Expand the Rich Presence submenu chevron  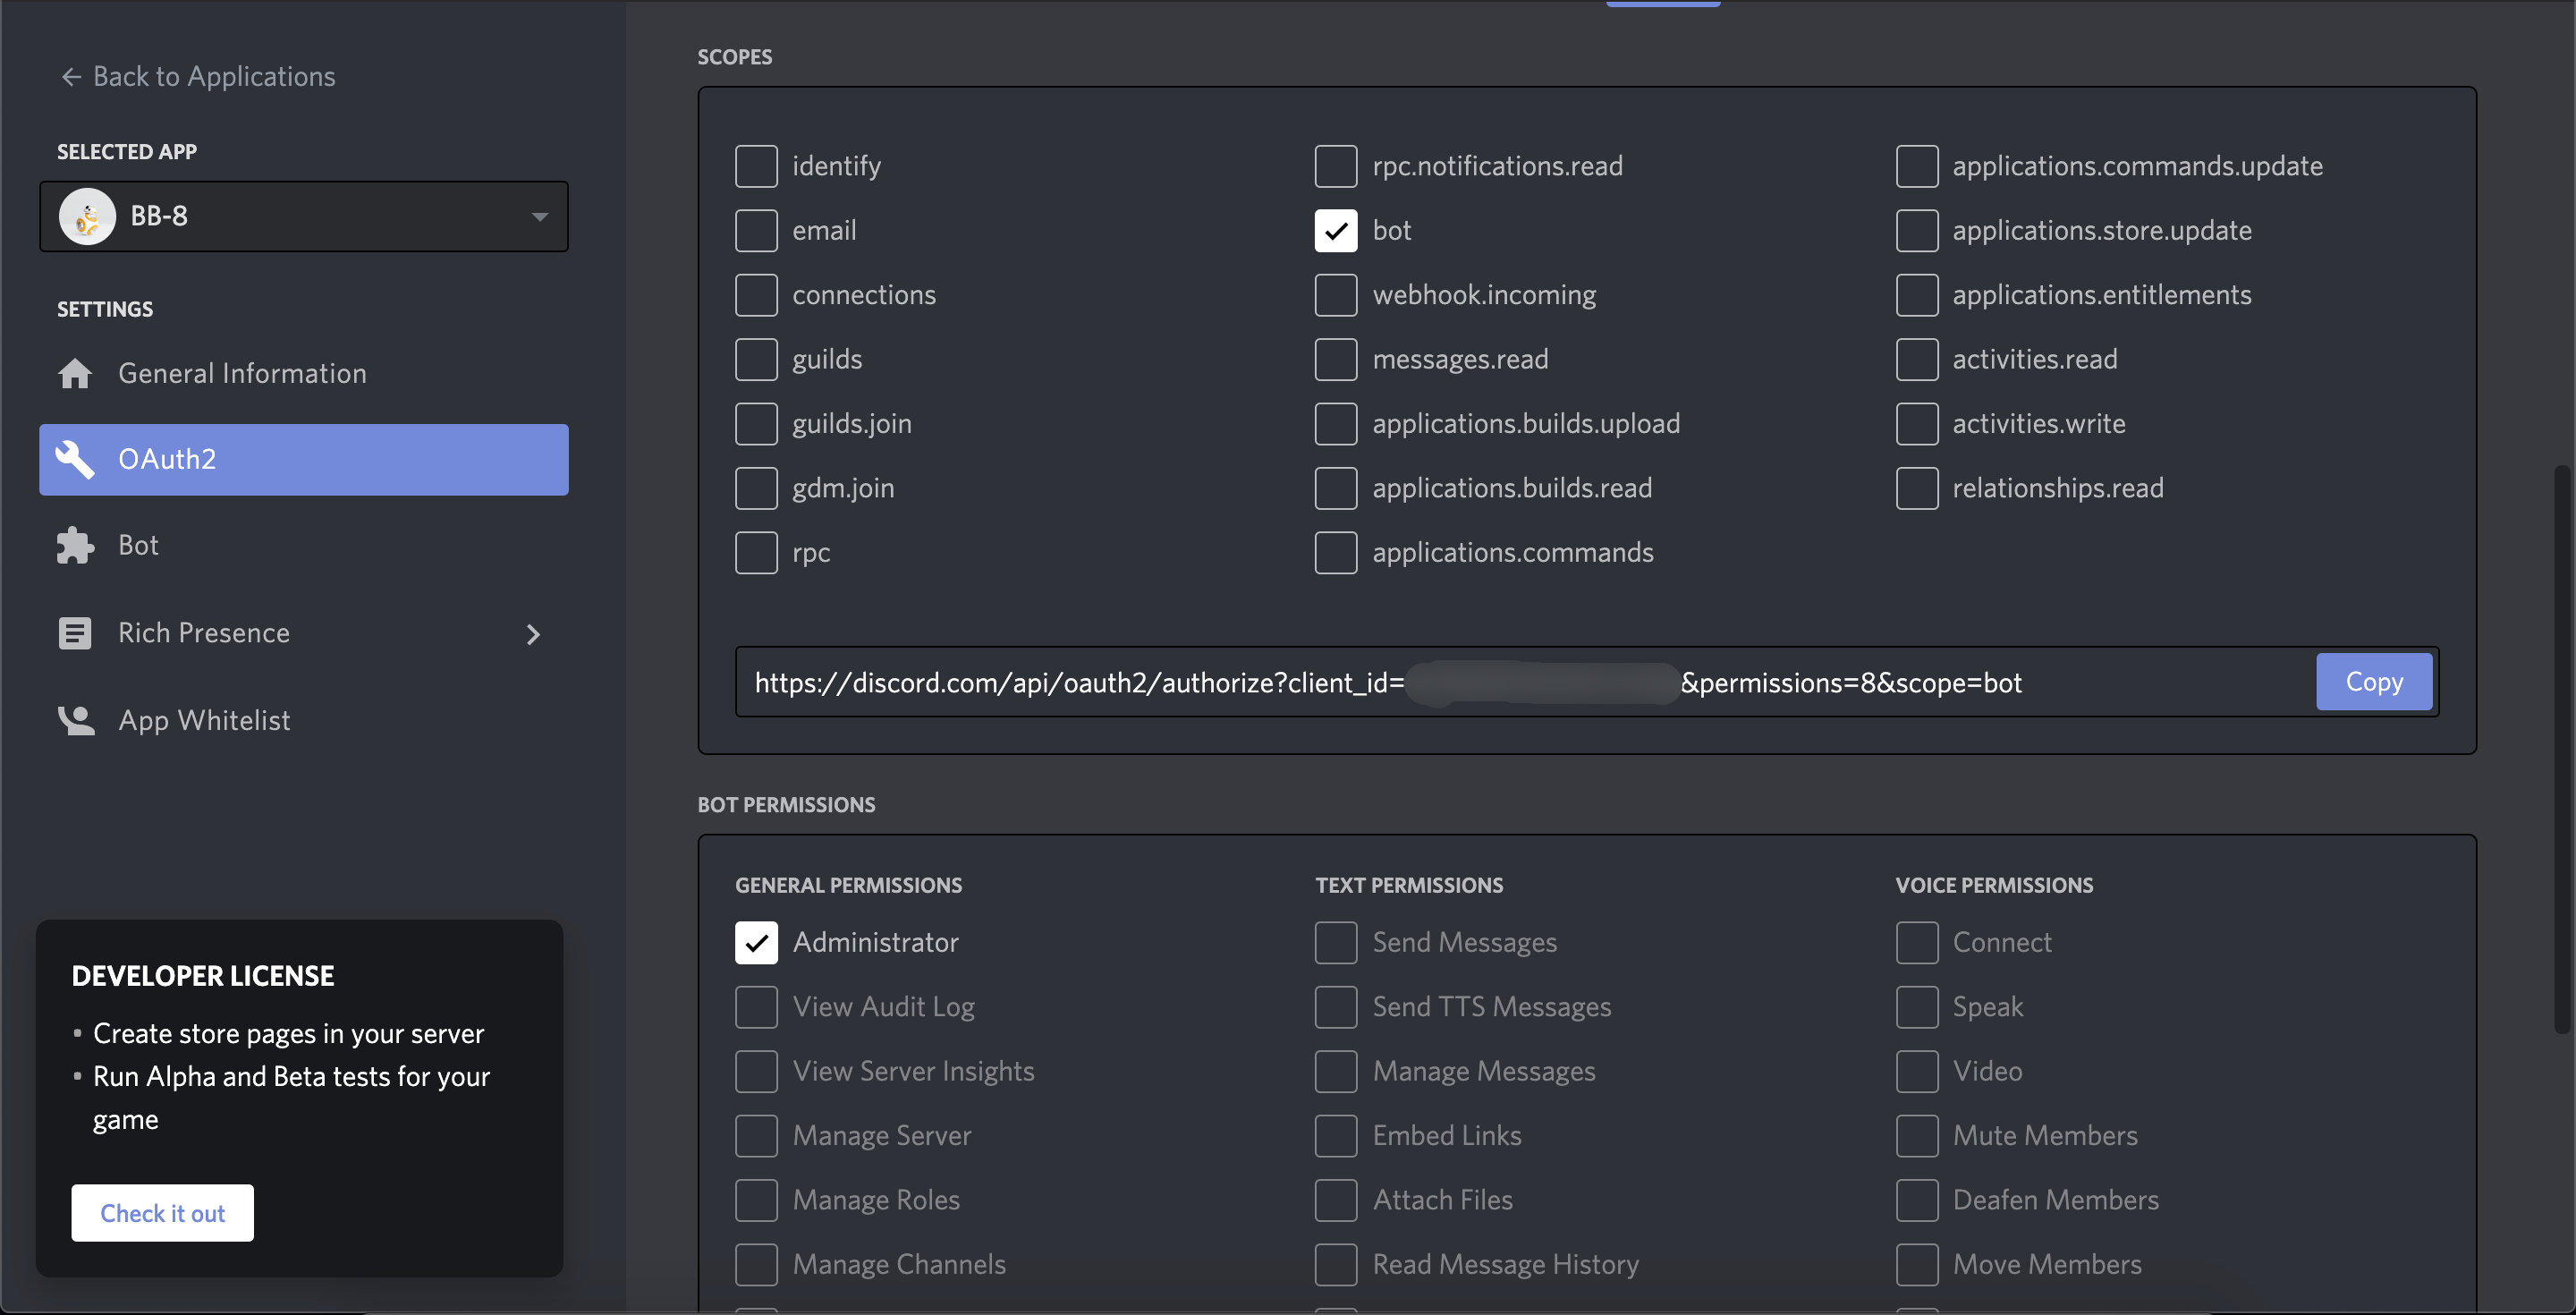click(x=533, y=634)
